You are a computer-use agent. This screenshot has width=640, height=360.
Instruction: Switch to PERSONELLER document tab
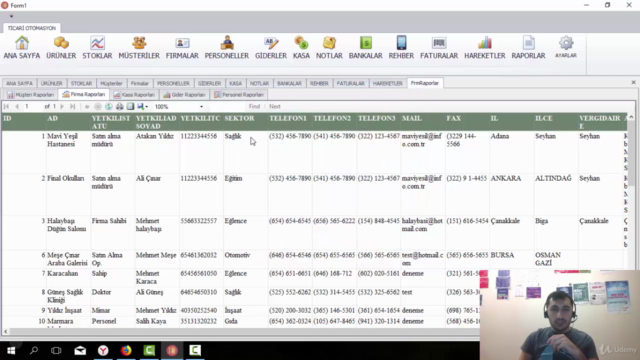tap(173, 83)
